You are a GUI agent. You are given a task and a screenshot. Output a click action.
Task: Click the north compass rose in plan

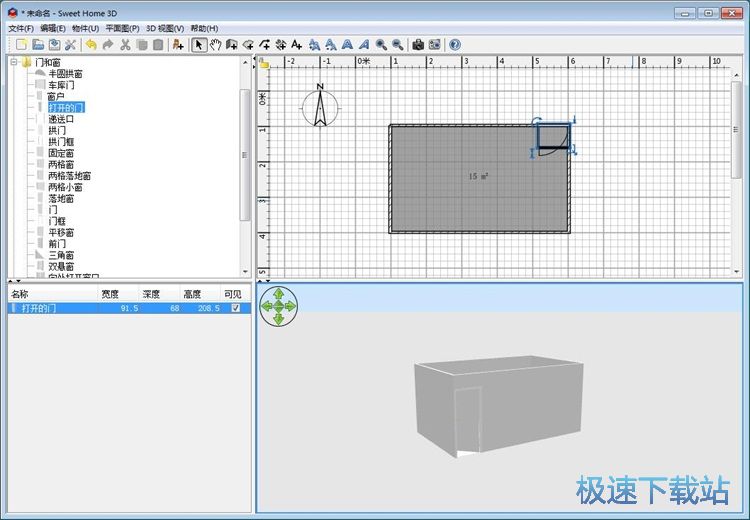click(320, 106)
